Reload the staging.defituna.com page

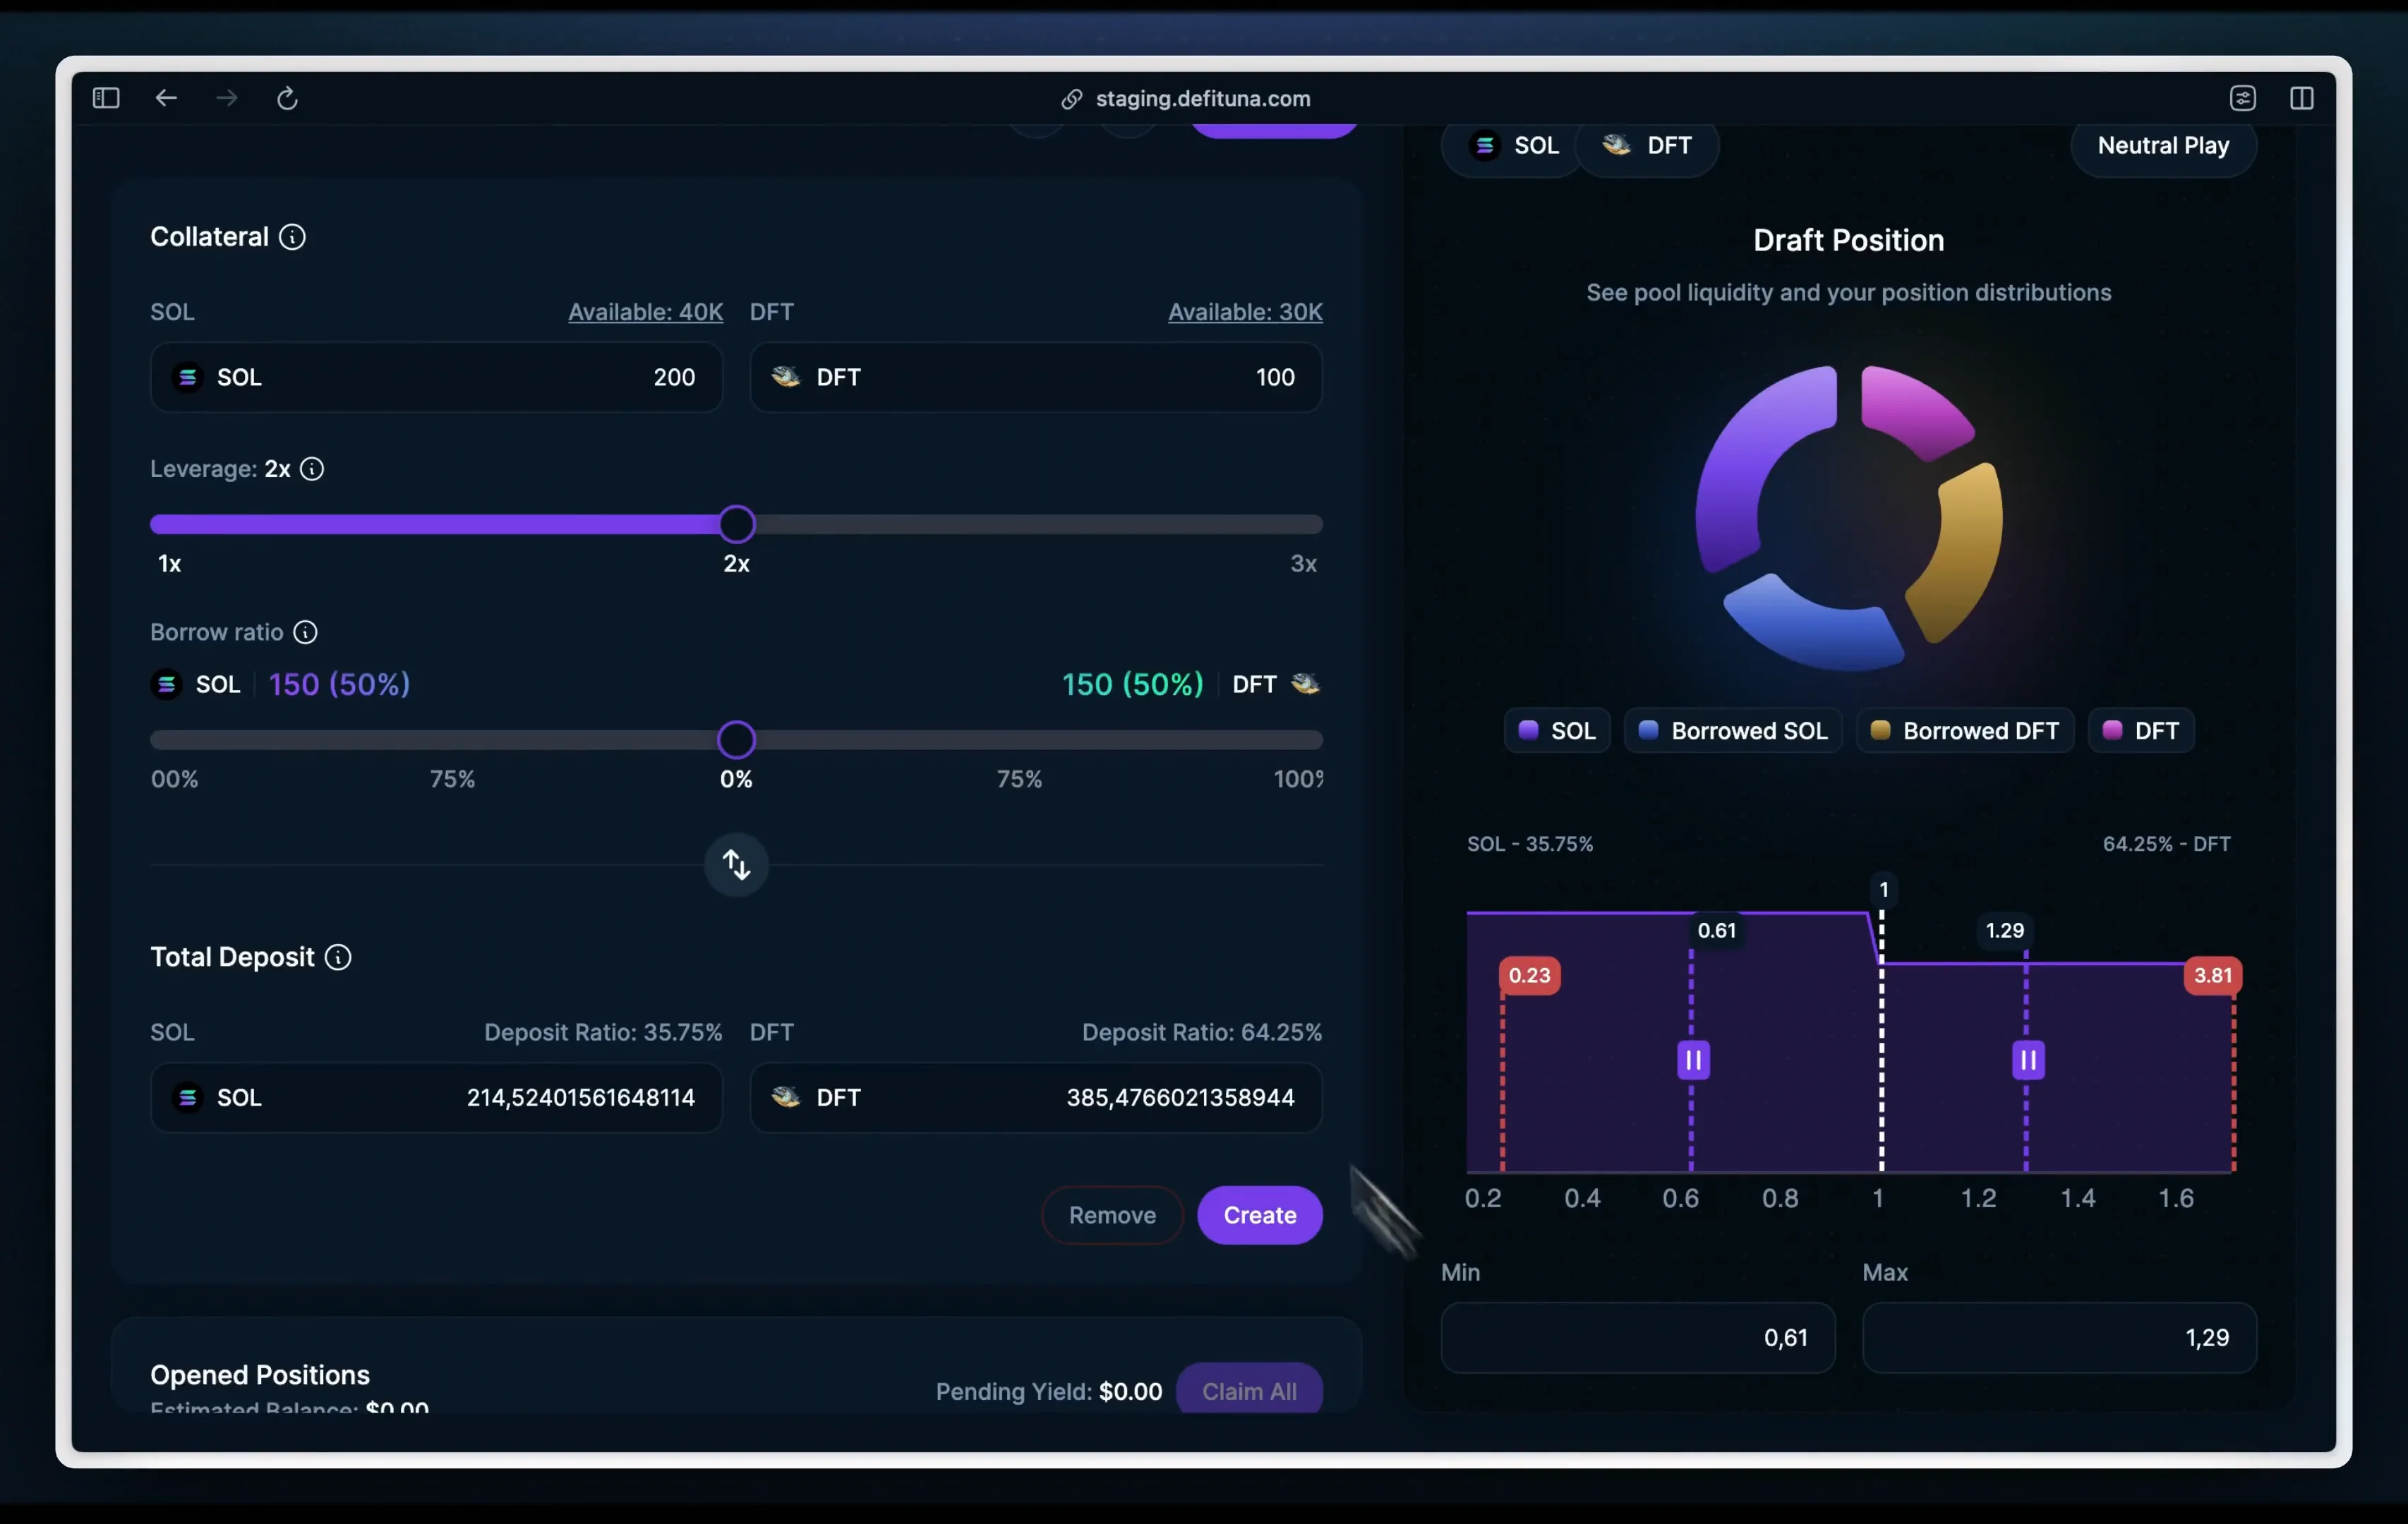click(x=288, y=98)
